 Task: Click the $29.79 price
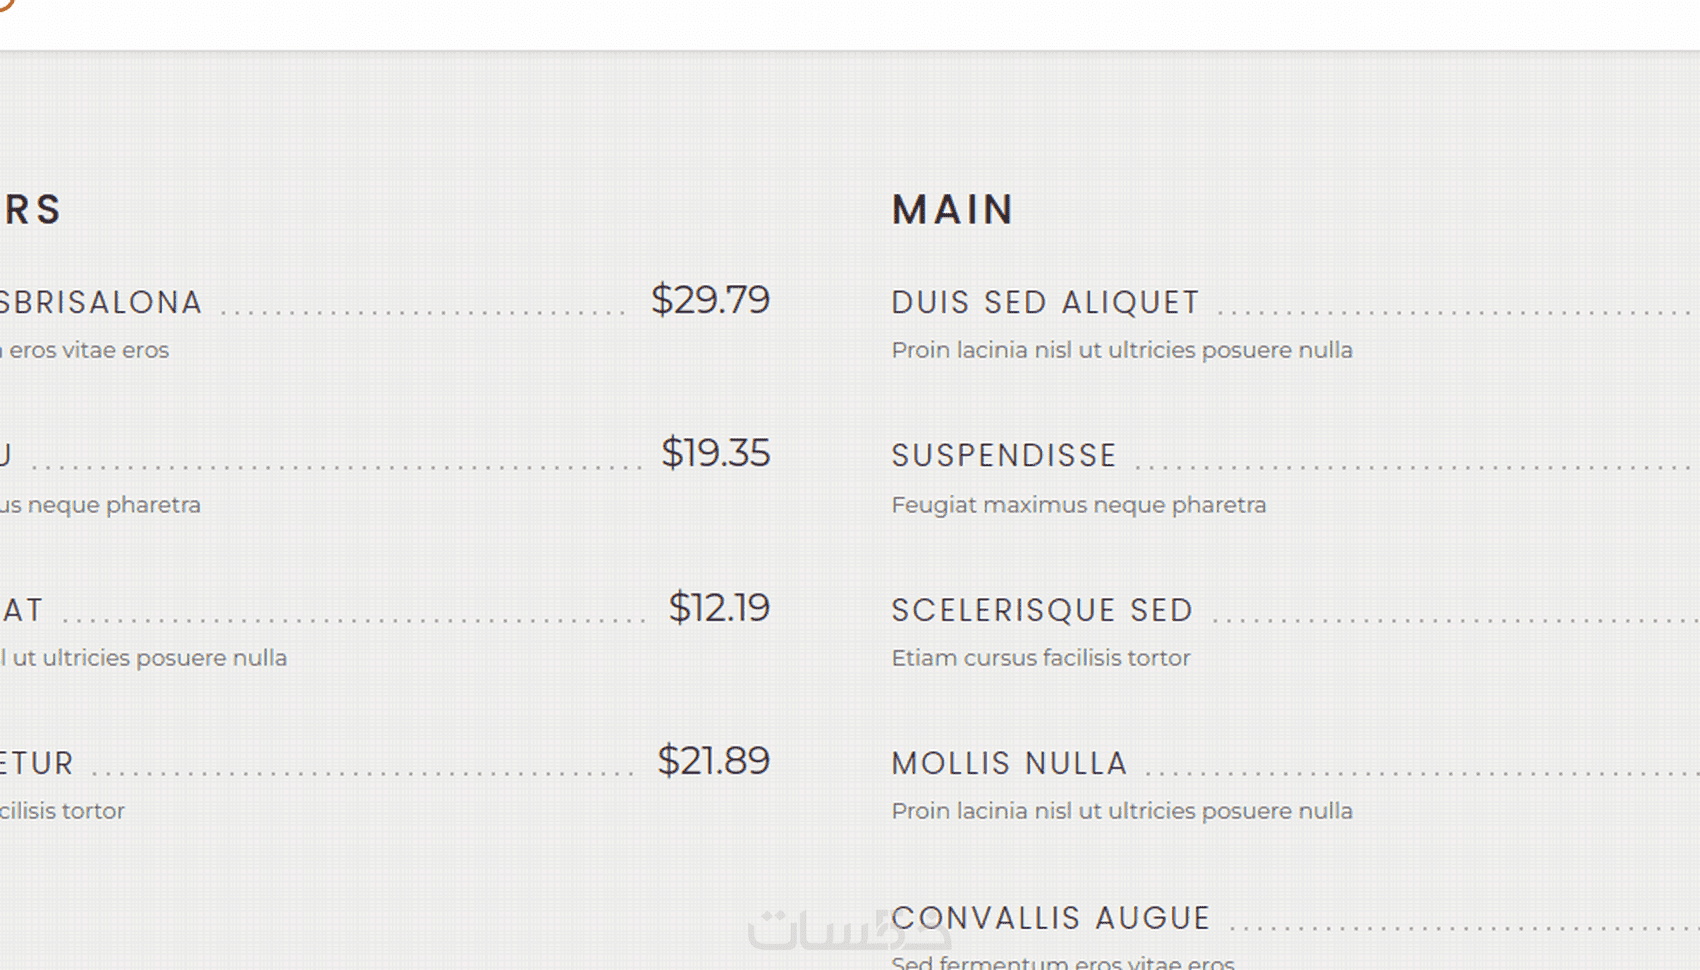tap(710, 300)
